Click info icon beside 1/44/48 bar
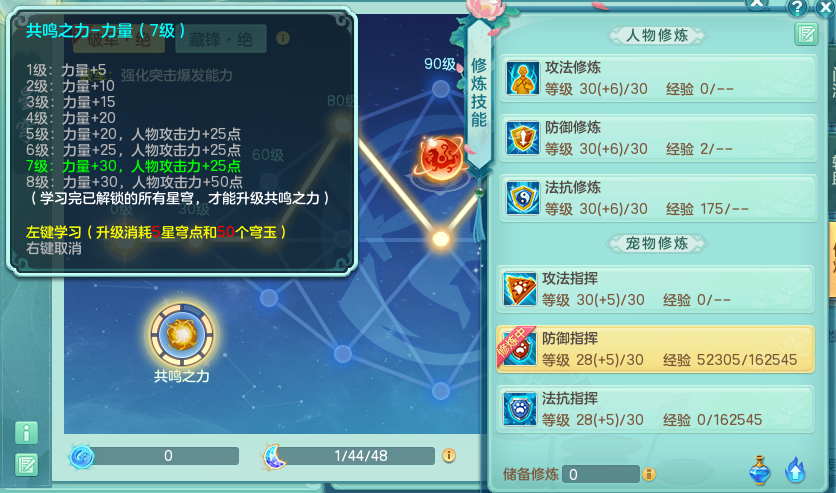The height and width of the screenshot is (493, 836). pyautogui.click(x=449, y=455)
